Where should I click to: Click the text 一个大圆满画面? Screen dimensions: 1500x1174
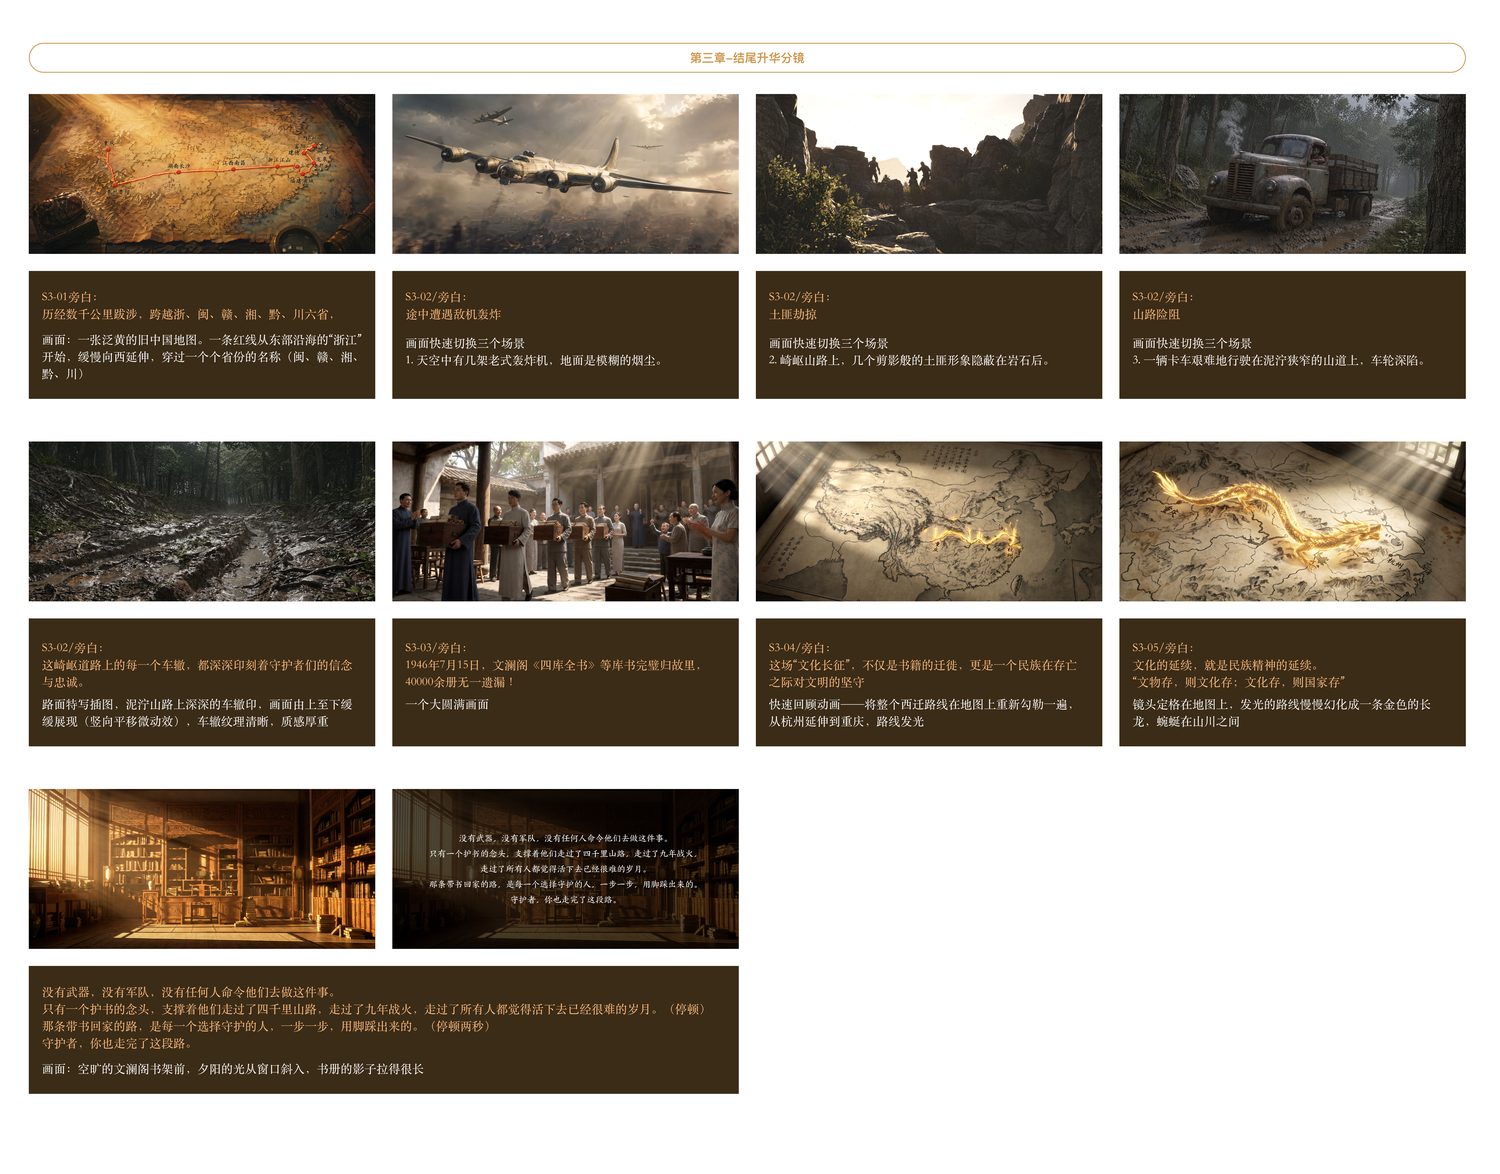[447, 704]
